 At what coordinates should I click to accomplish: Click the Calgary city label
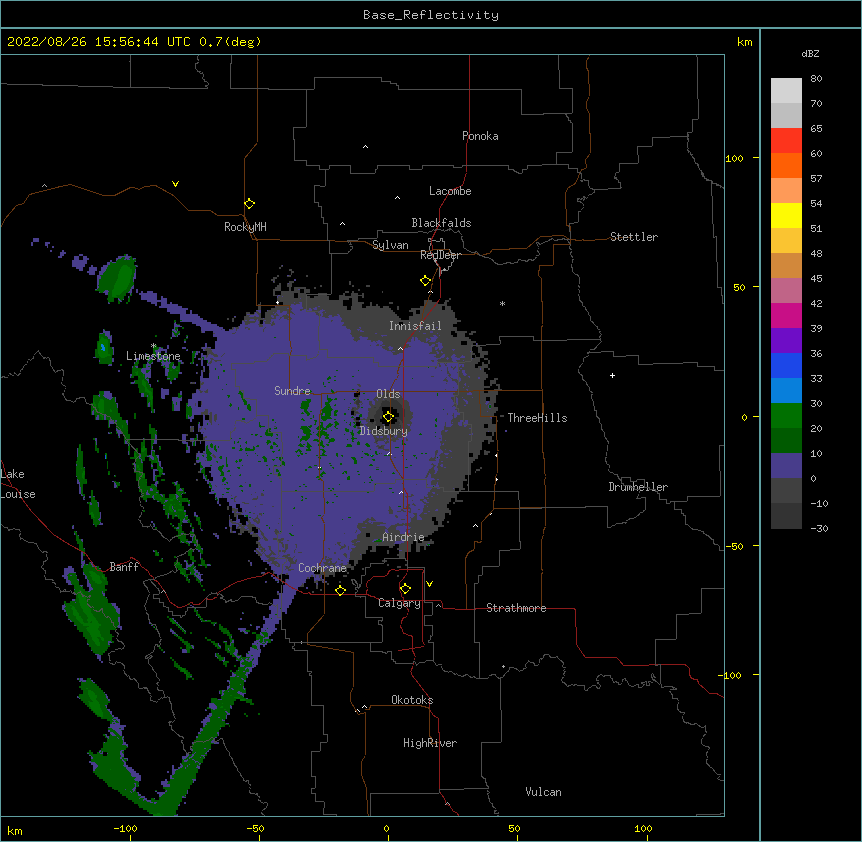tap(399, 603)
